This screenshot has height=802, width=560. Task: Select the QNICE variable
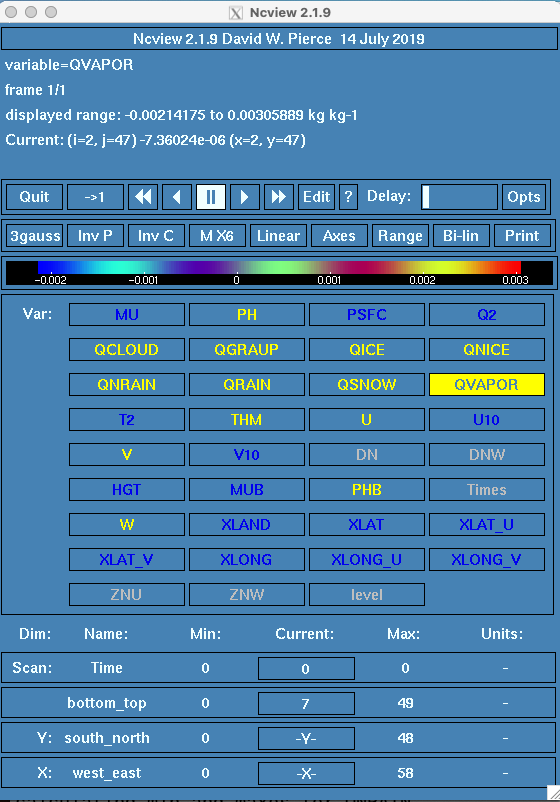(487, 349)
